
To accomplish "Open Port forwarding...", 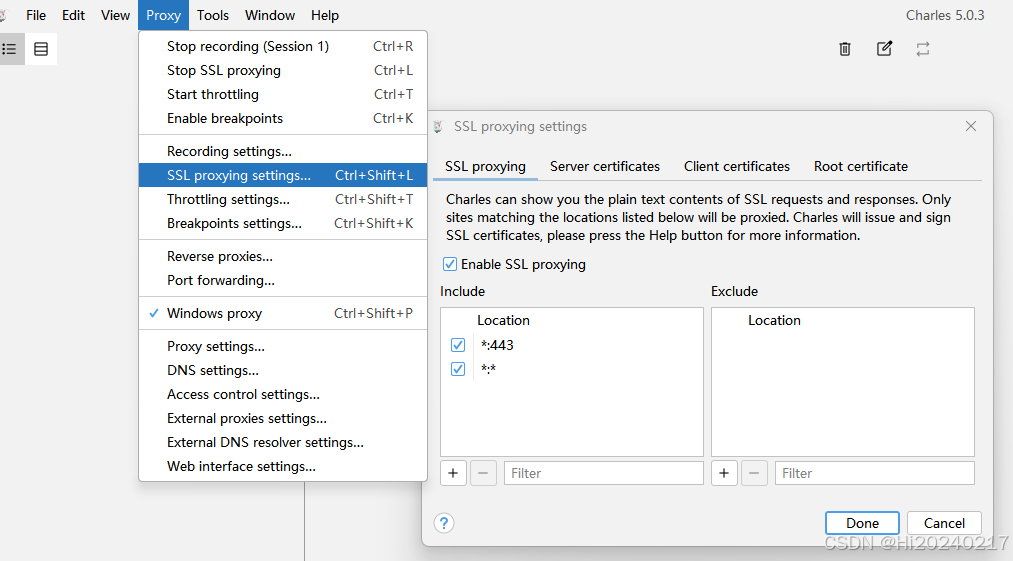I will click(283, 280).
